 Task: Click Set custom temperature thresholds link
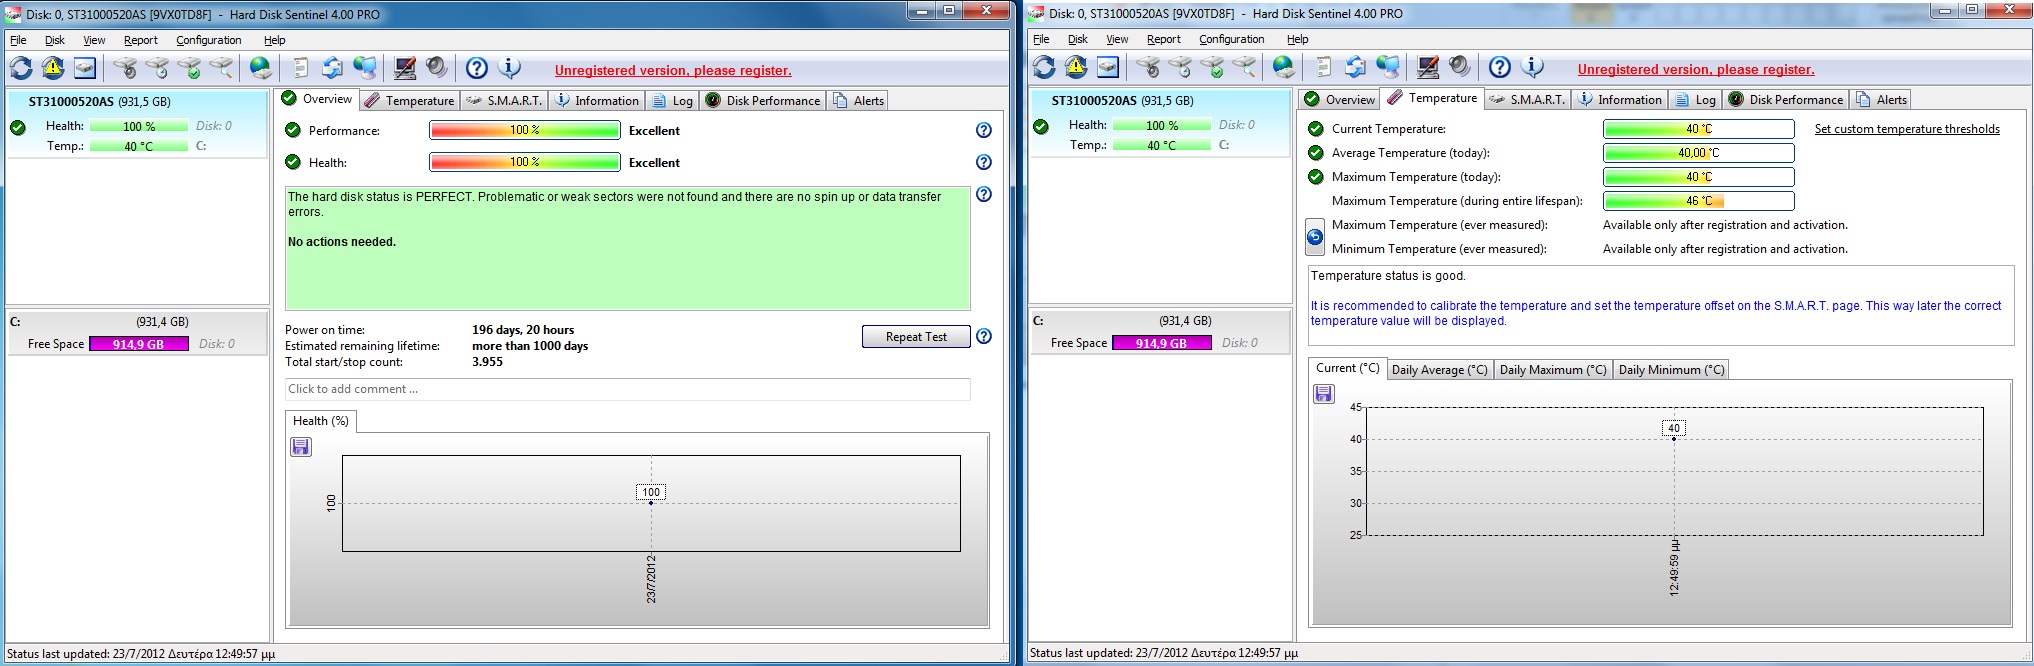click(1907, 129)
